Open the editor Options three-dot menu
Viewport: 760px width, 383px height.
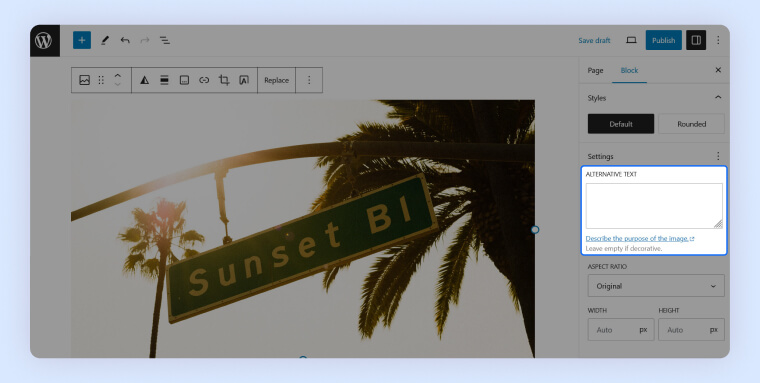tap(718, 40)
